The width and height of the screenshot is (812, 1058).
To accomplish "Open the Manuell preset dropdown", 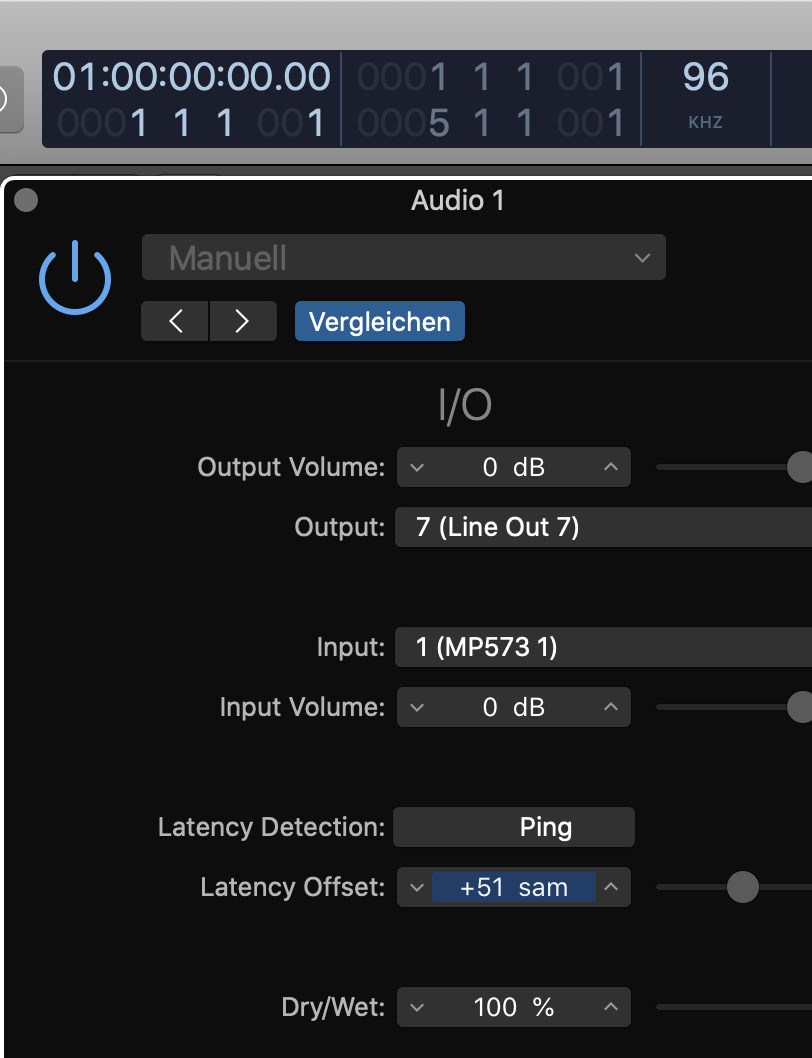I will pyautogui.click(x=404, y=257).
